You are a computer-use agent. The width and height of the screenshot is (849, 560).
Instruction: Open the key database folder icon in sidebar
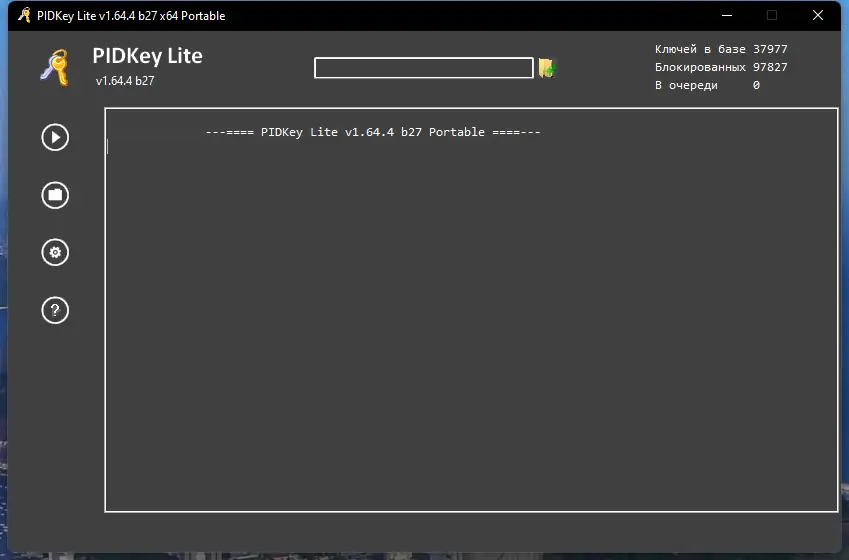pos(55,195)
